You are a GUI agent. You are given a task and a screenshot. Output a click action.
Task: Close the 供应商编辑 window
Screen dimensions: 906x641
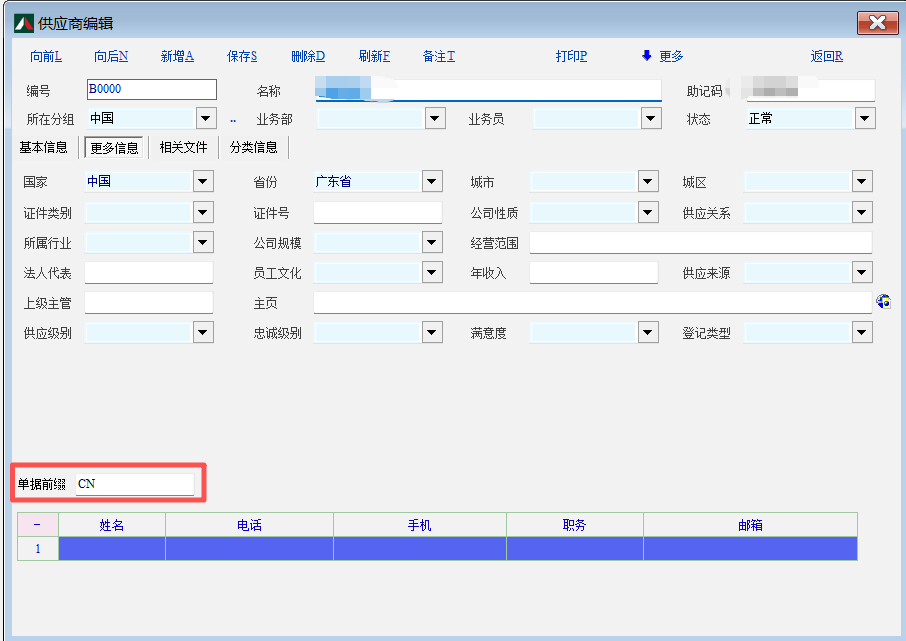[x=876, y=23]
